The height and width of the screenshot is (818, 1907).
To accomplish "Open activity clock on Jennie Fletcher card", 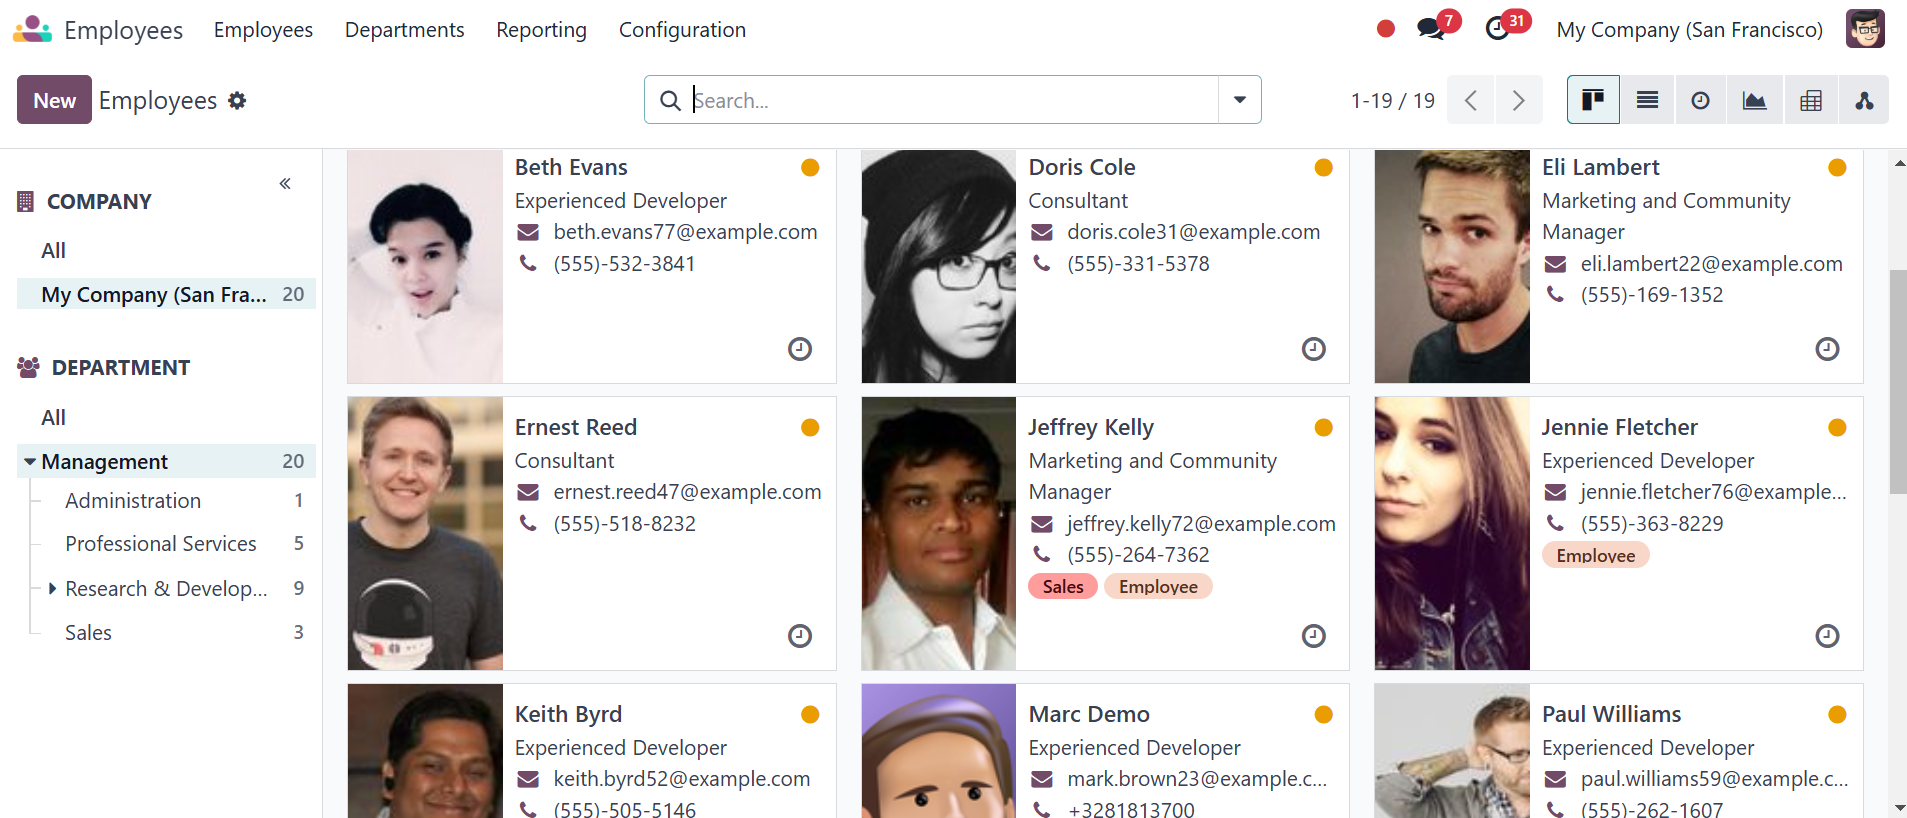I will tap(1827, 636).
